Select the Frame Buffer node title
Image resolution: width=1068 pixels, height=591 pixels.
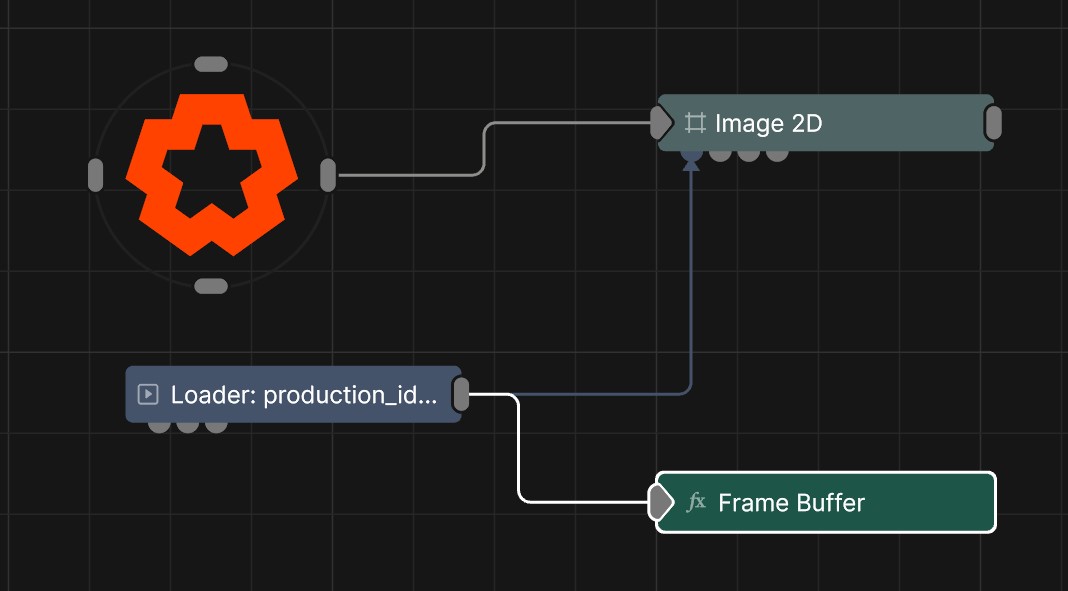point(791,502)
